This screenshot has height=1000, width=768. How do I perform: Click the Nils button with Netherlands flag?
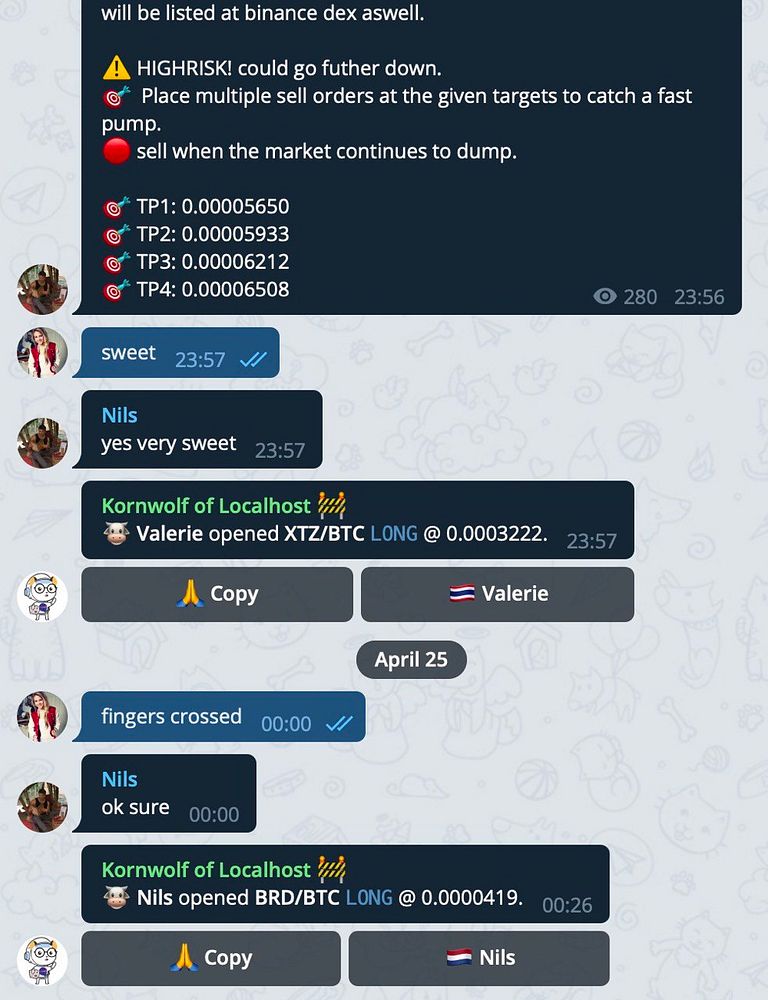click(x=479, y=959)
